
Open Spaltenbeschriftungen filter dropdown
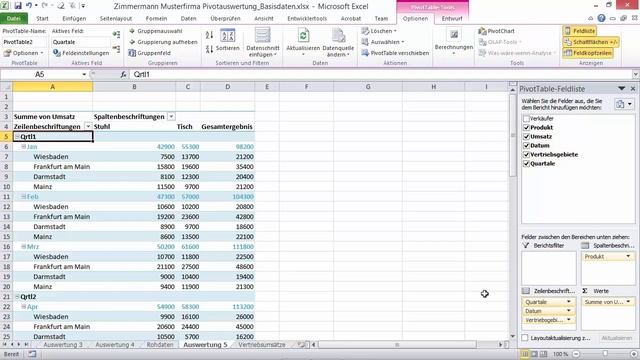click(171, 117)
